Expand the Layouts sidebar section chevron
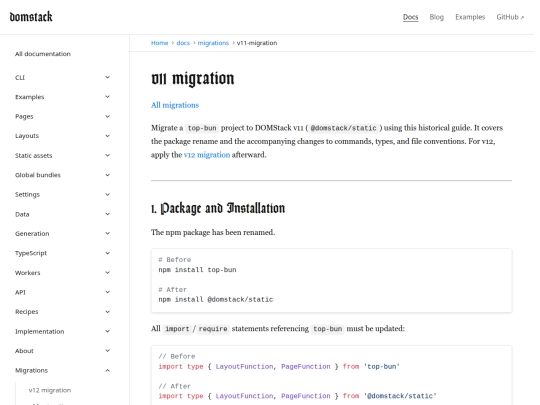 [107, 136]
